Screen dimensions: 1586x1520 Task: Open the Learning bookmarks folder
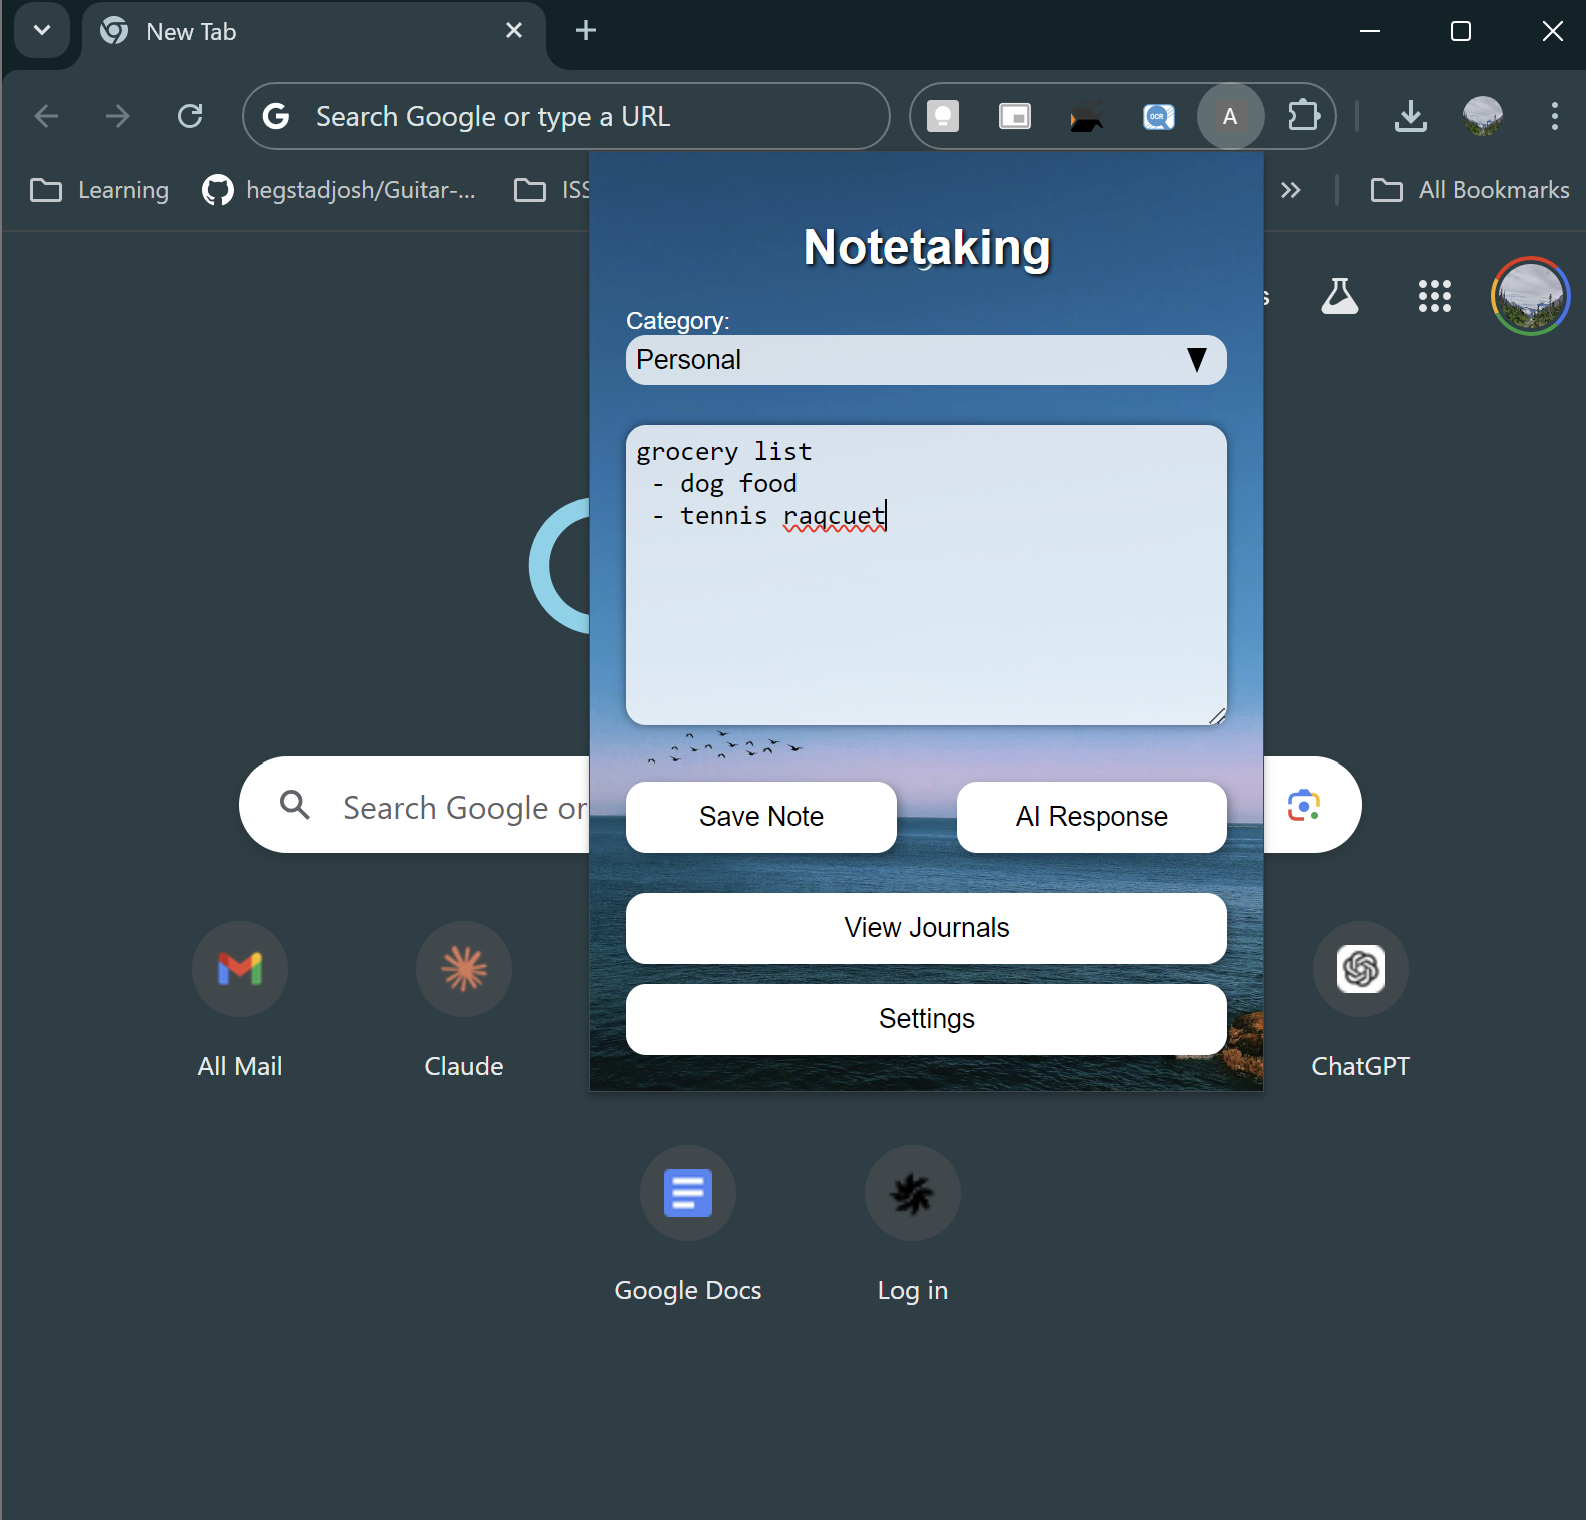99,190
